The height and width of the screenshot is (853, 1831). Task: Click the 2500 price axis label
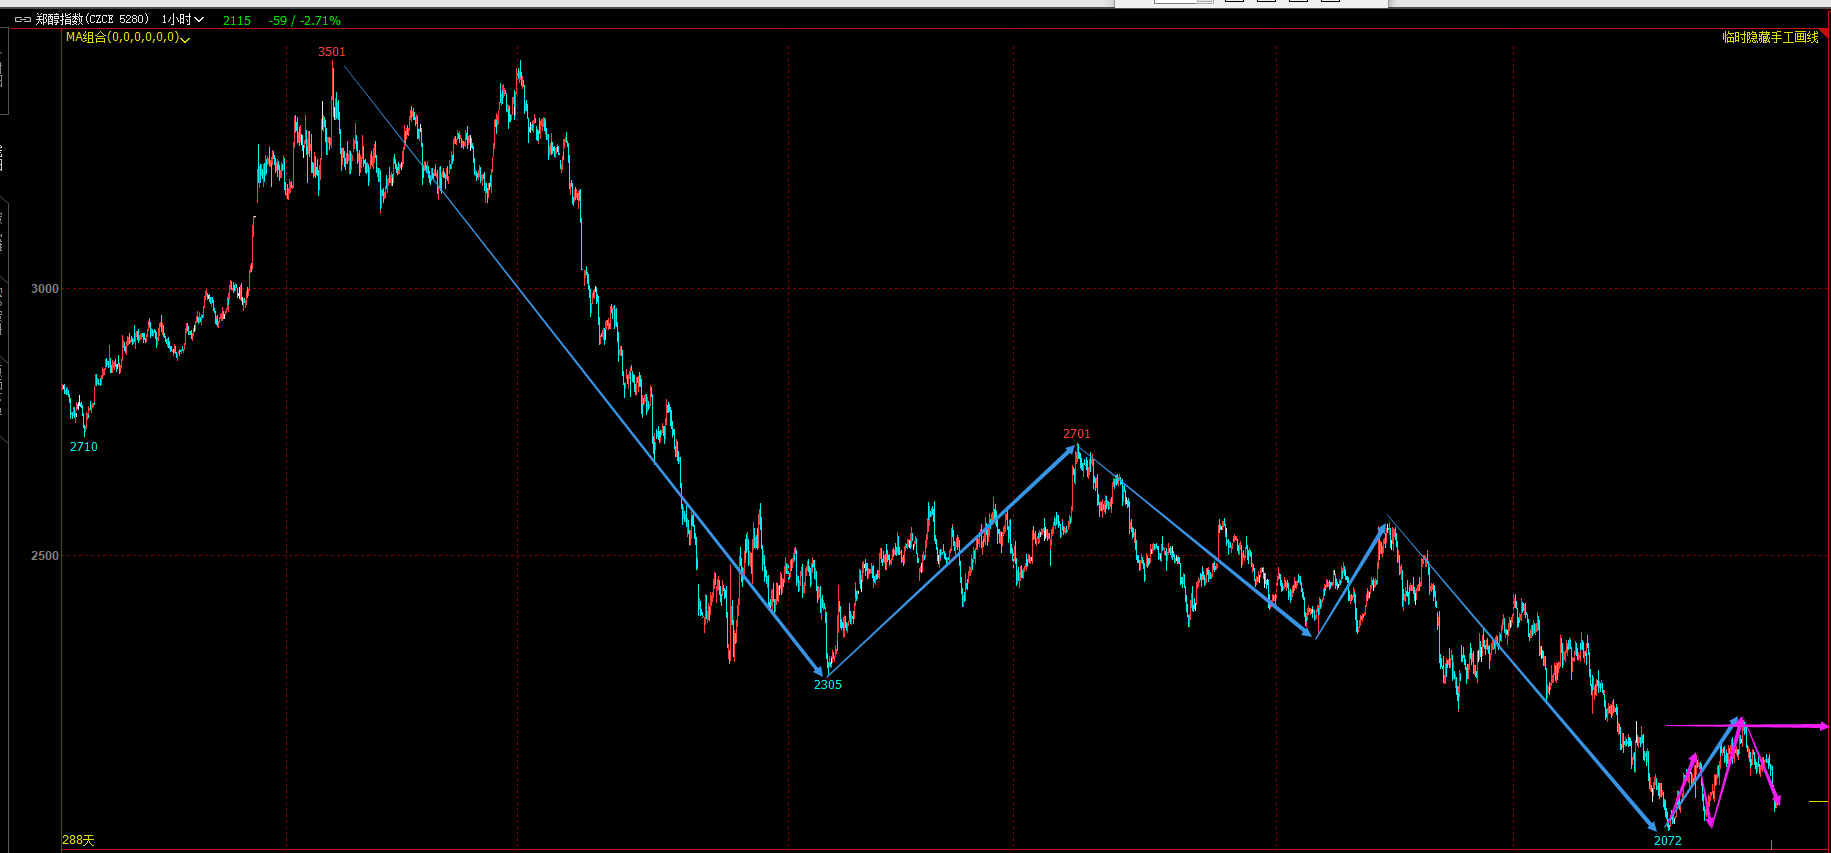point(45,556)
